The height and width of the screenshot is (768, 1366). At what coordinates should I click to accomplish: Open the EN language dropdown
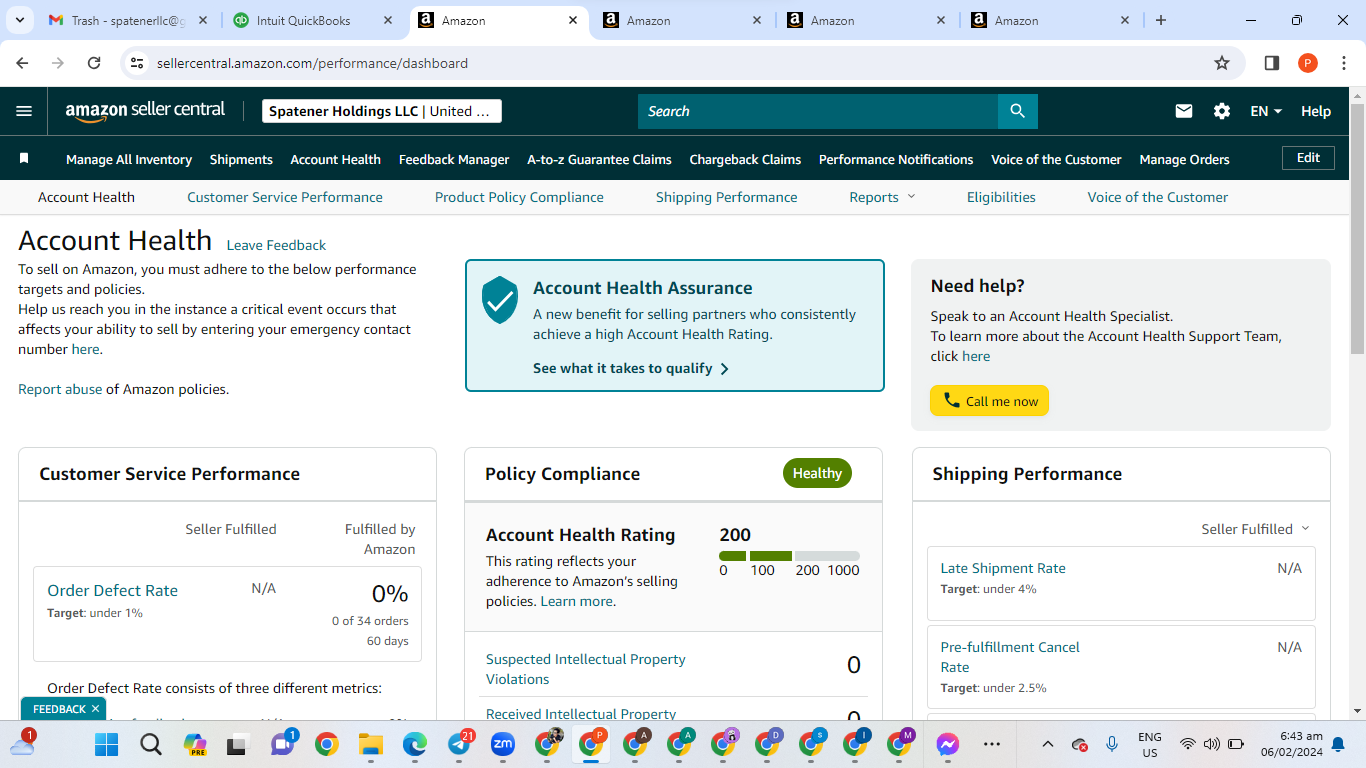(1266, 111)
